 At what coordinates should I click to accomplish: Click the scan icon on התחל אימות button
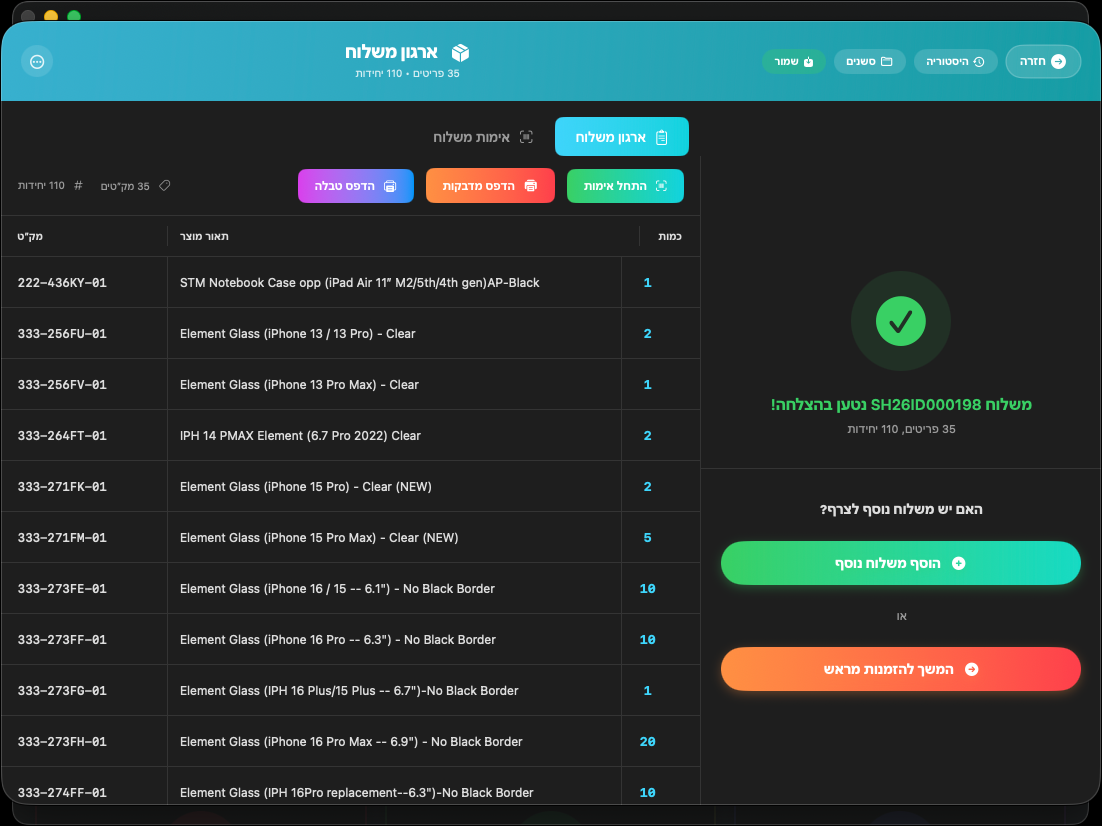coord(662,185)
